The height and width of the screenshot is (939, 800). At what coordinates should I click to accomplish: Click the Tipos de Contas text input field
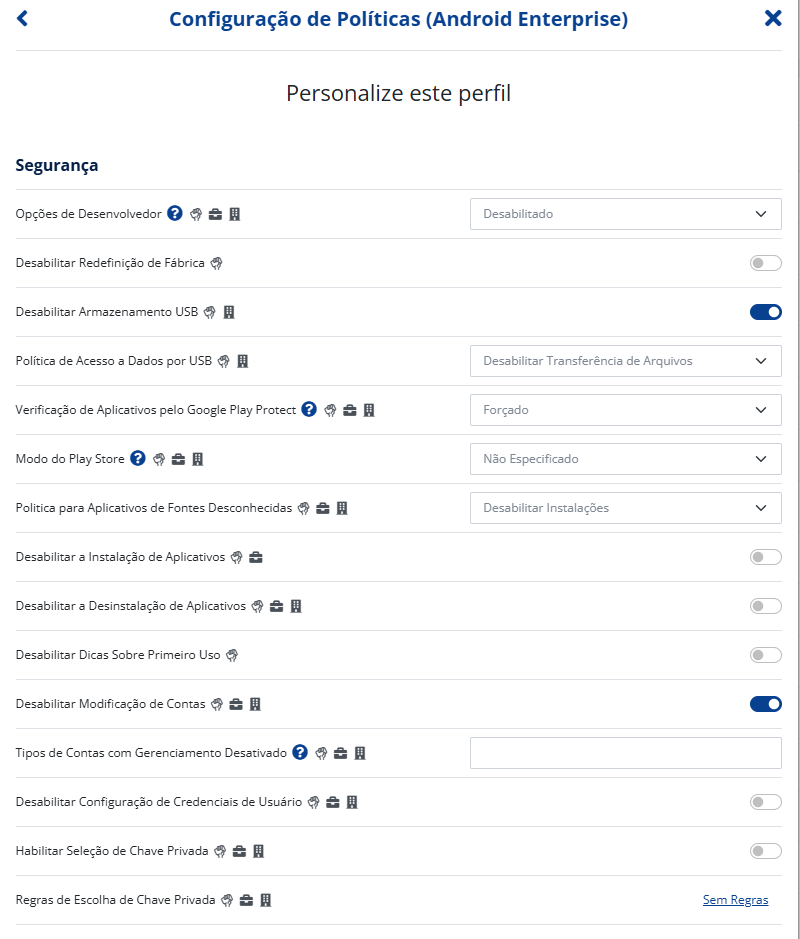point(625,753)
